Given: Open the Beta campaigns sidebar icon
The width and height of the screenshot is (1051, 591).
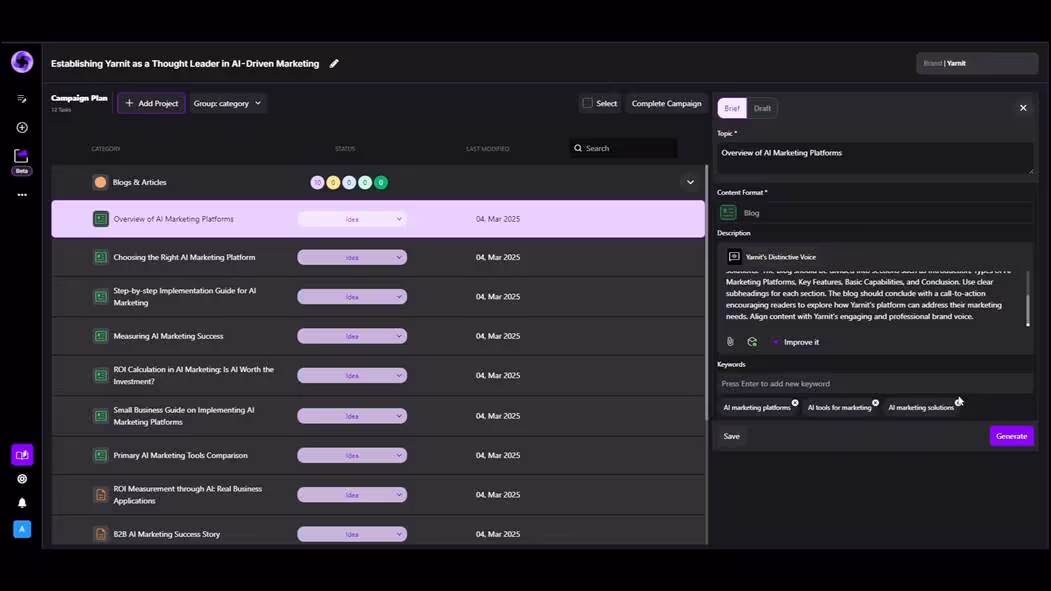Looking at the screenshot, I should (x=21, y=161).
